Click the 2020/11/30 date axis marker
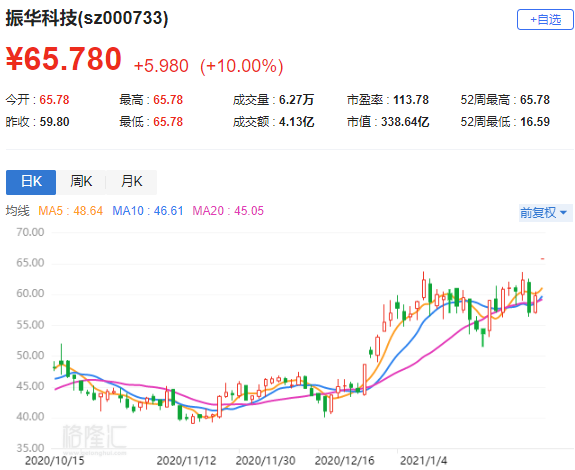This screenshot has height=470, width=575. tap(265, 460)
